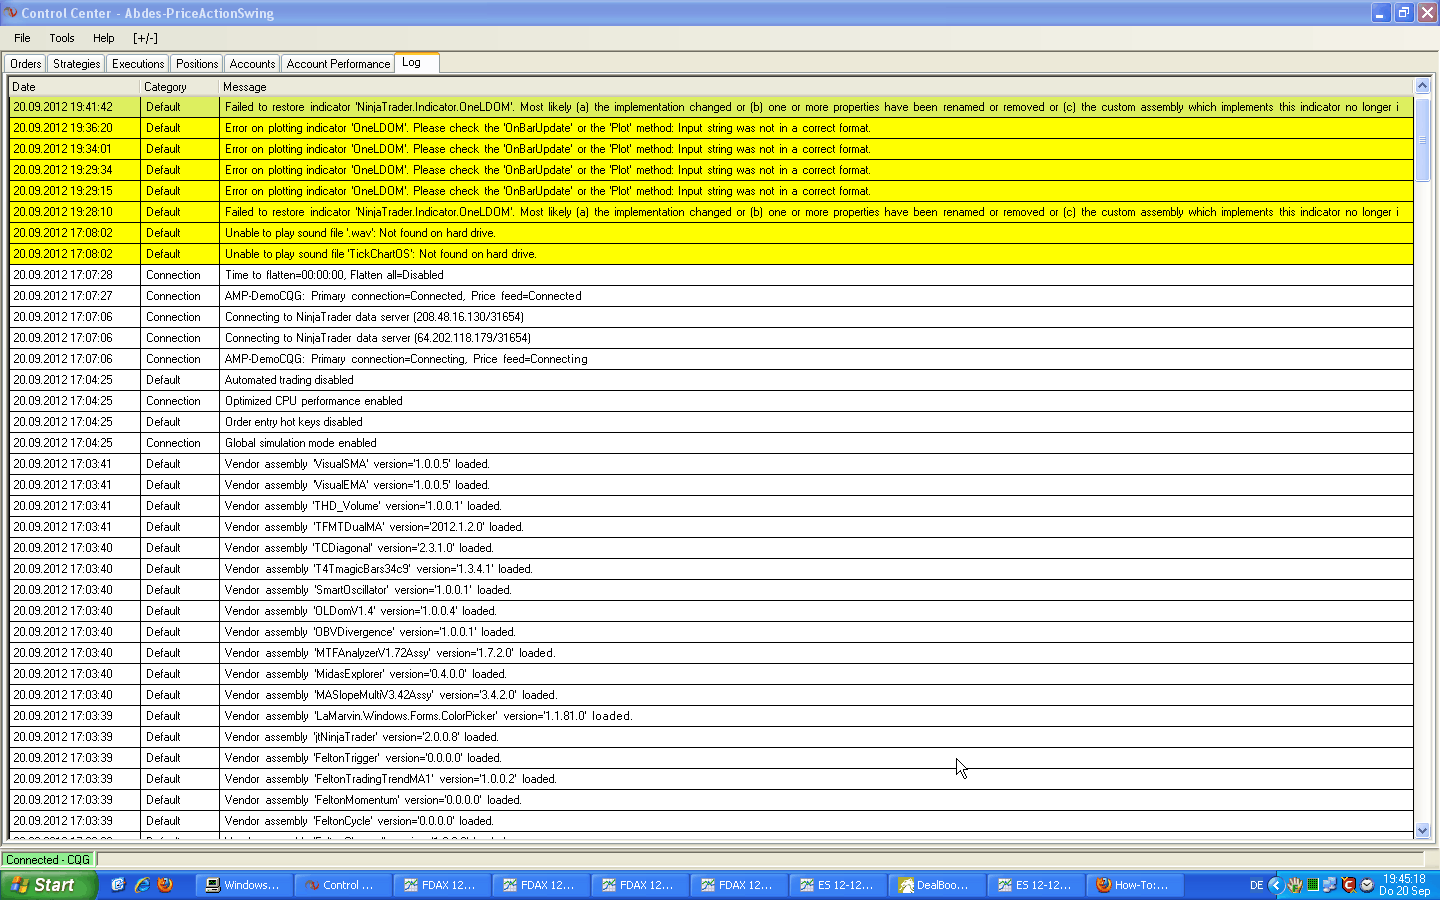This screenshot has height=900, width=1440.
Task: Switch to the DealBoo… taskbar window
Action: (x=937, y=885)
